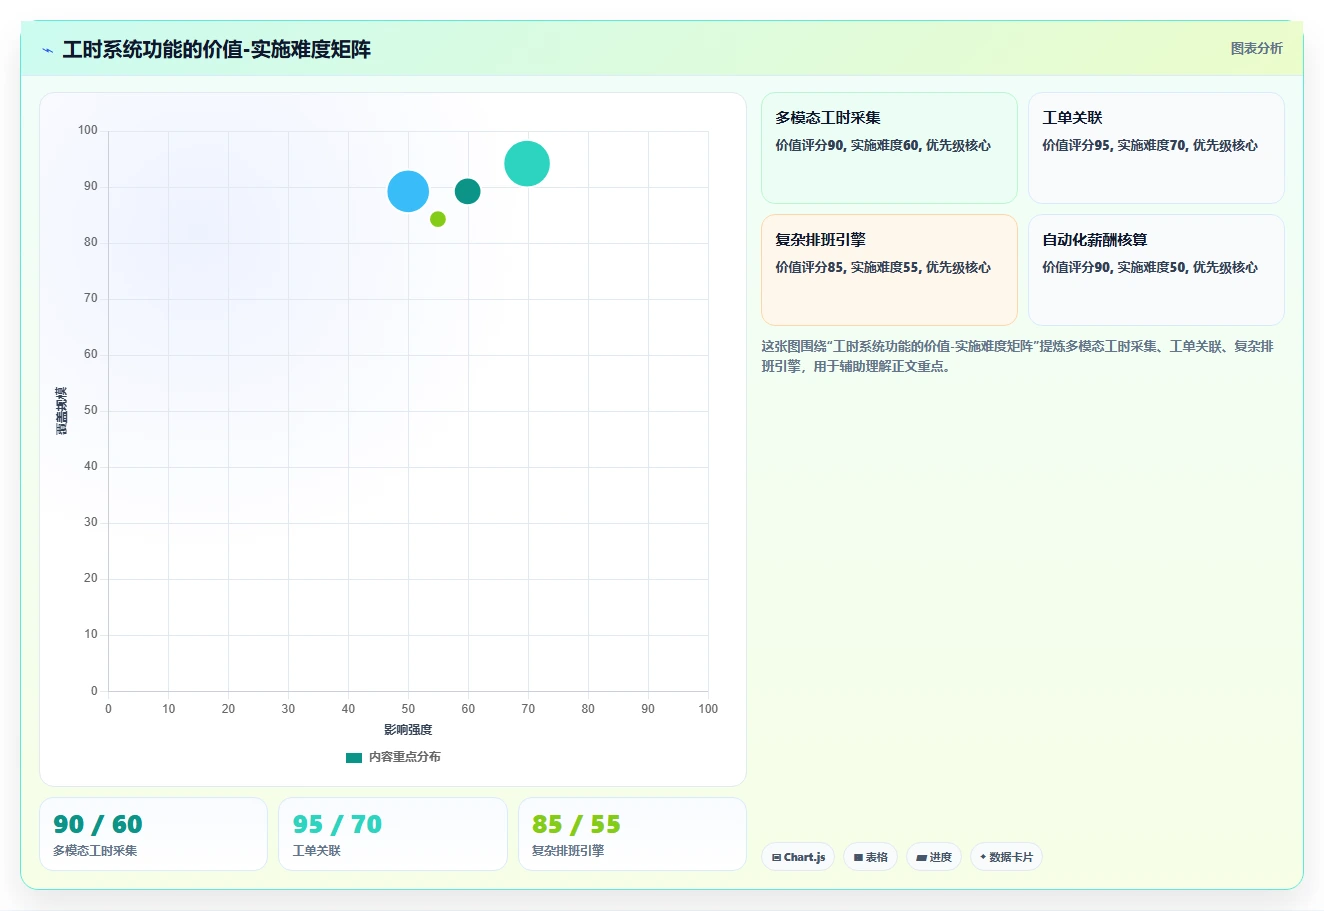1324x911 pixels.
Task: Select the blue bubble at impact 50
Action: point(408,191)
